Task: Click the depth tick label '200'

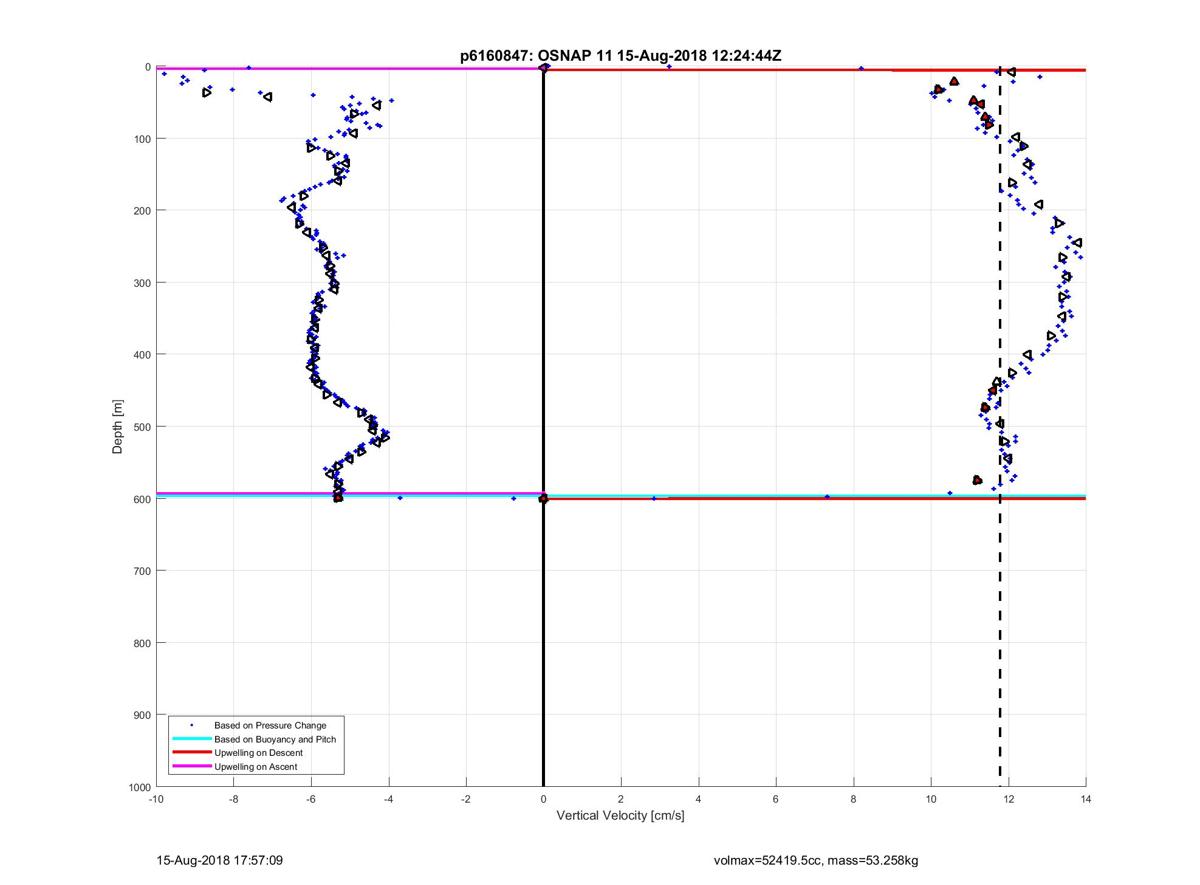Action: coord(142,211)
